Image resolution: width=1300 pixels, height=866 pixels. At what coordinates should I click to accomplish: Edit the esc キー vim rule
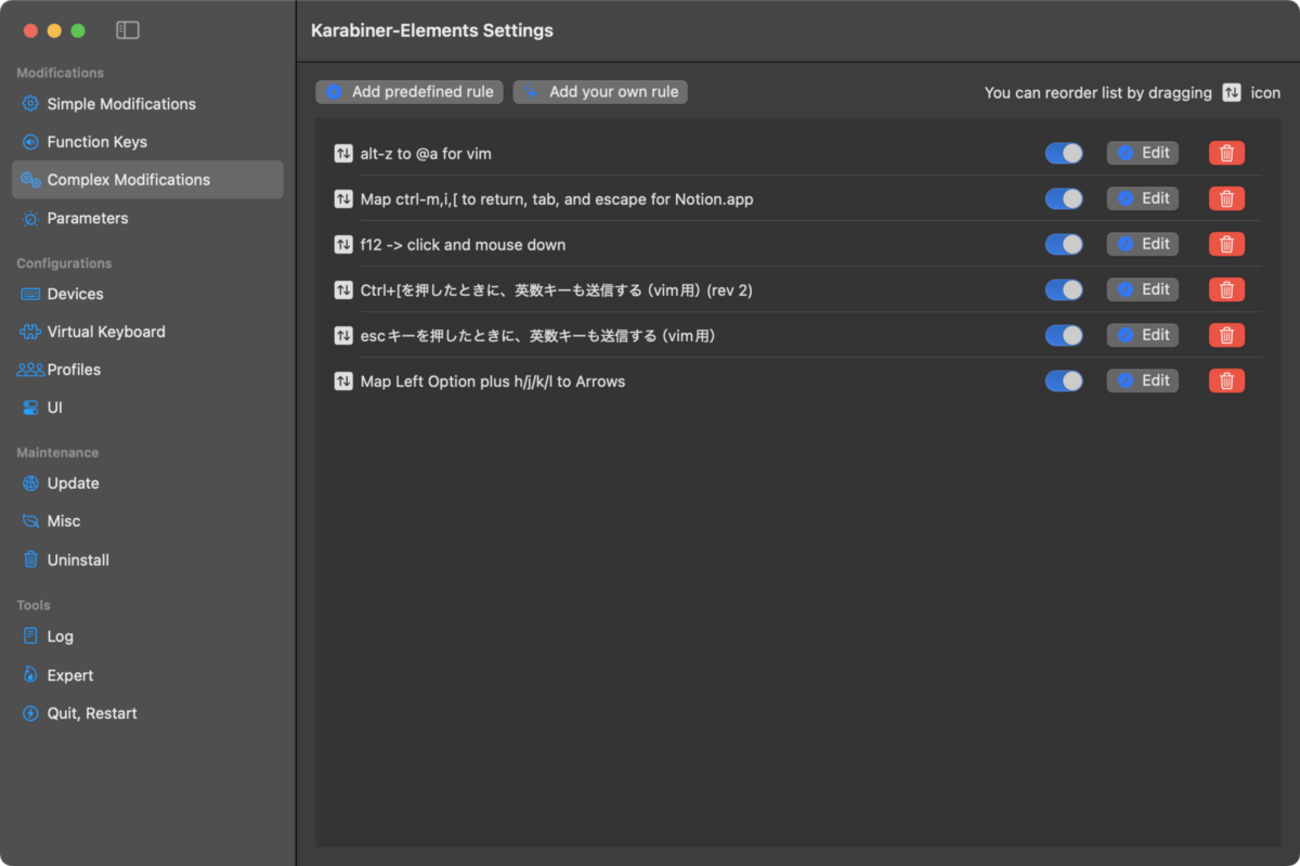coord(1142,335)
